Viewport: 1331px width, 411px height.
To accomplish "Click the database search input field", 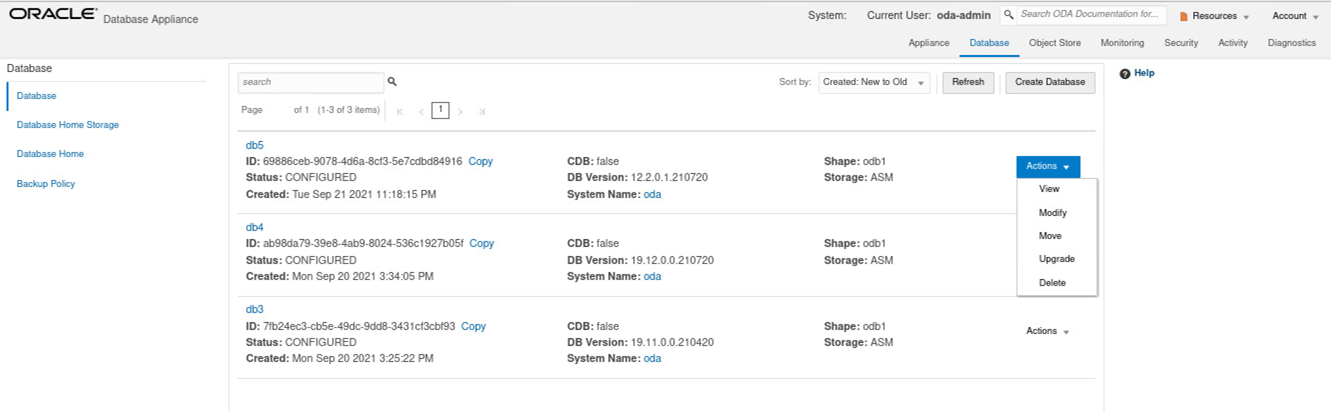I will coord(310,82).
